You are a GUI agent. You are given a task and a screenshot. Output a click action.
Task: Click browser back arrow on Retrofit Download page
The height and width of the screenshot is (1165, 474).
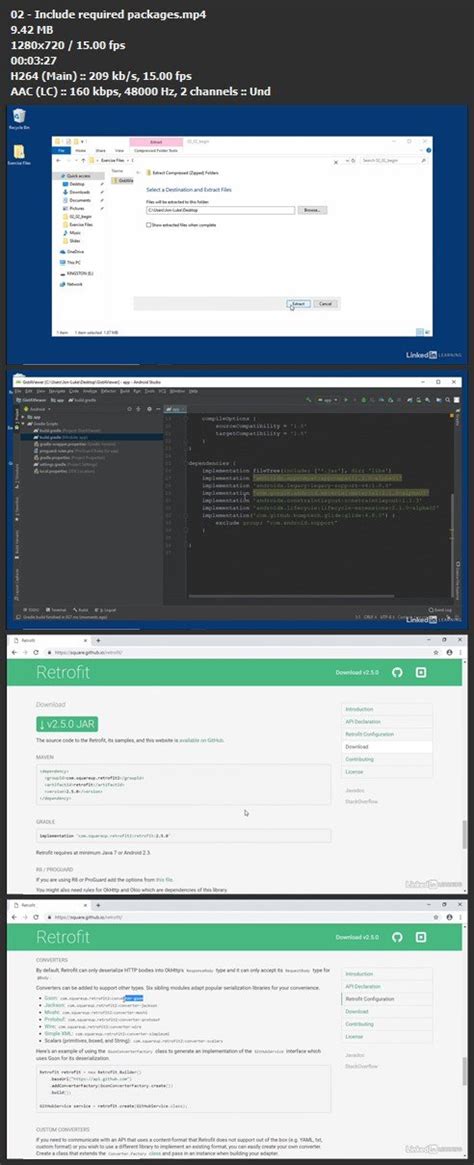pyautogui.click(x=14, y=652)
